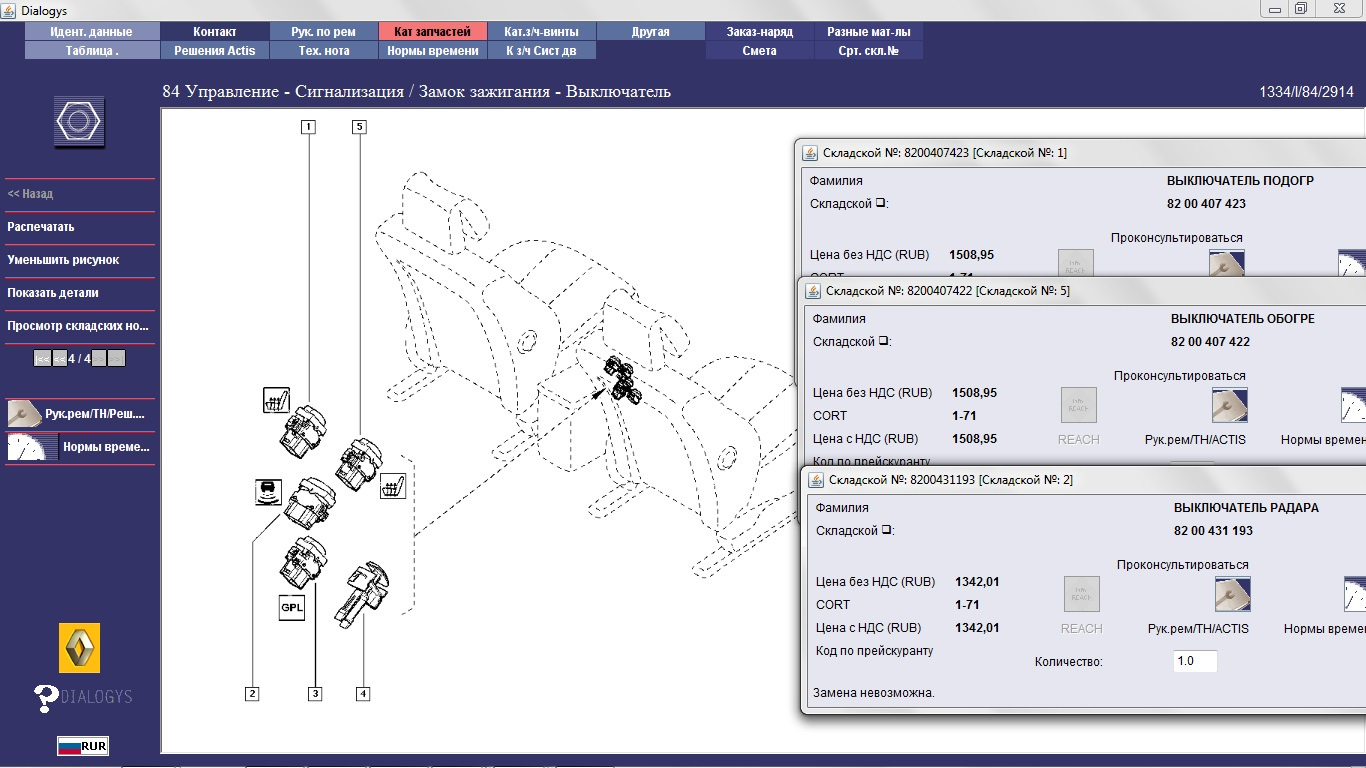Go to next drawing page
The image size is (1366, 768).
click(x=100, y=358)
